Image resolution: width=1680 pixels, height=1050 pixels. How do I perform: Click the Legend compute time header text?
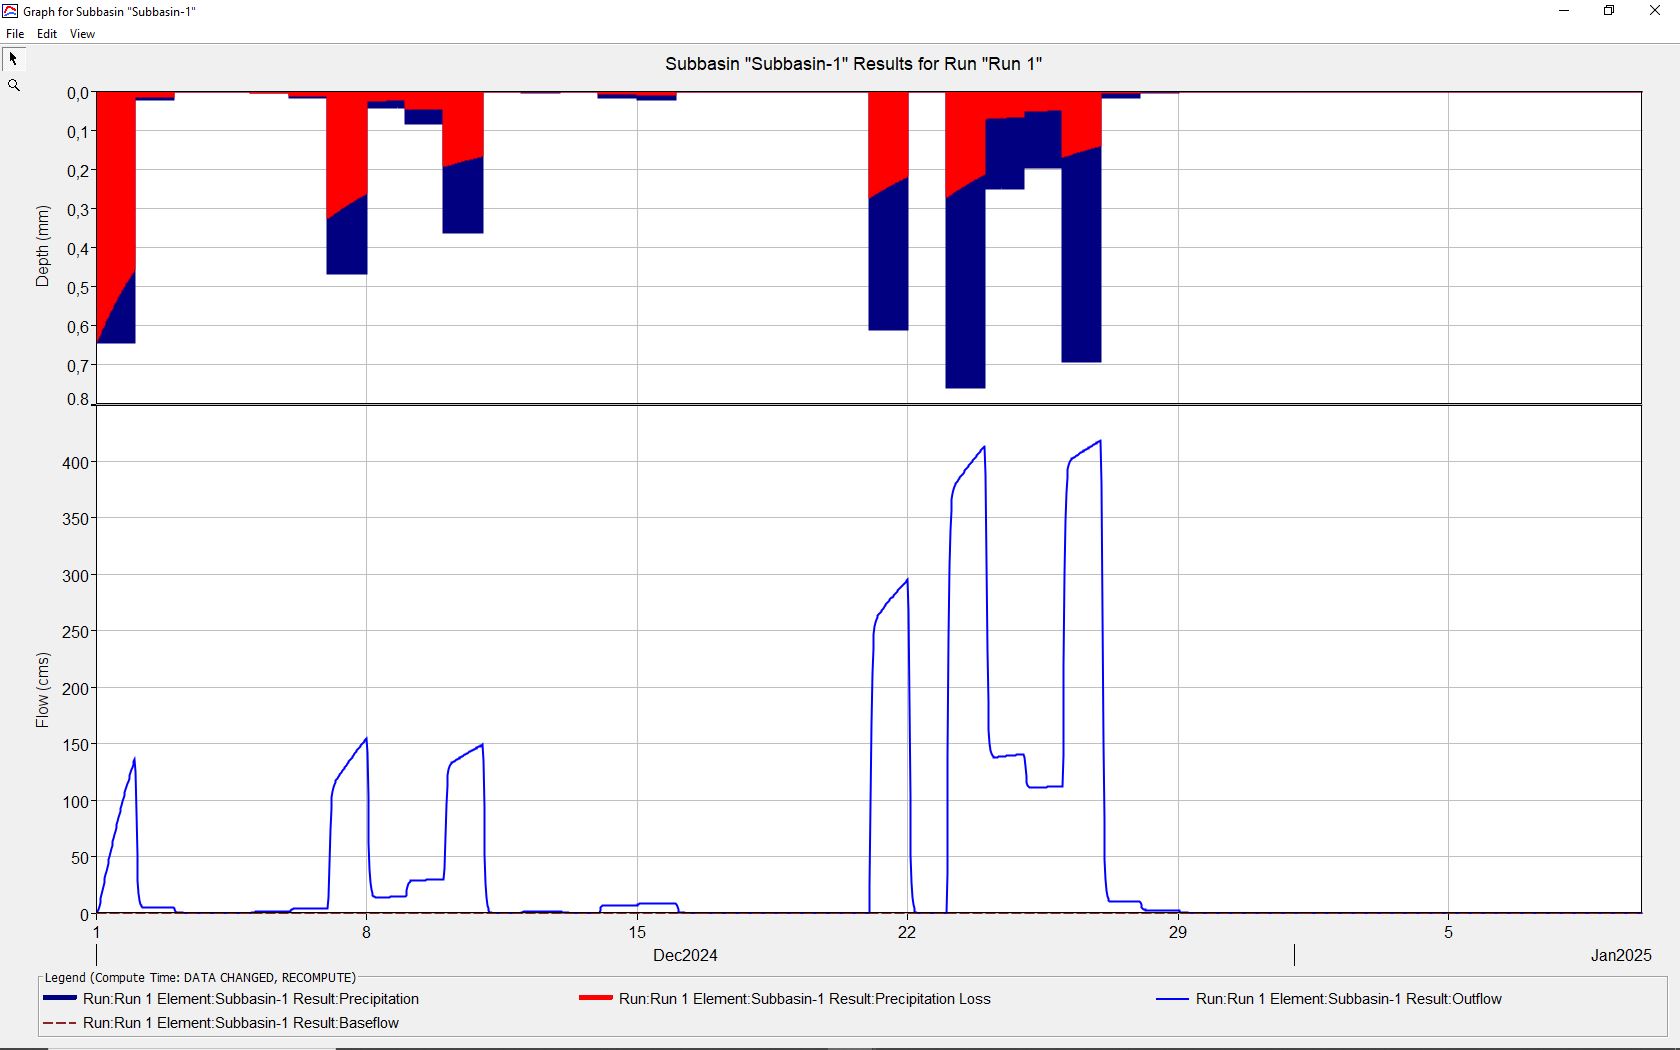200,977
